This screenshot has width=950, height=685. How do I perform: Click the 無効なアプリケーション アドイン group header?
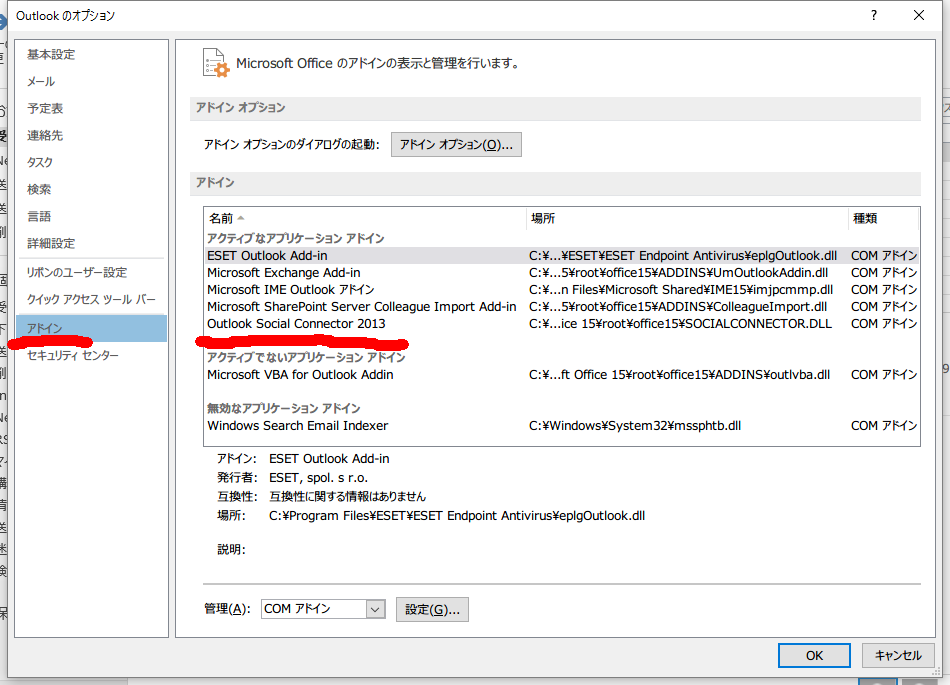tap(284, 408)
